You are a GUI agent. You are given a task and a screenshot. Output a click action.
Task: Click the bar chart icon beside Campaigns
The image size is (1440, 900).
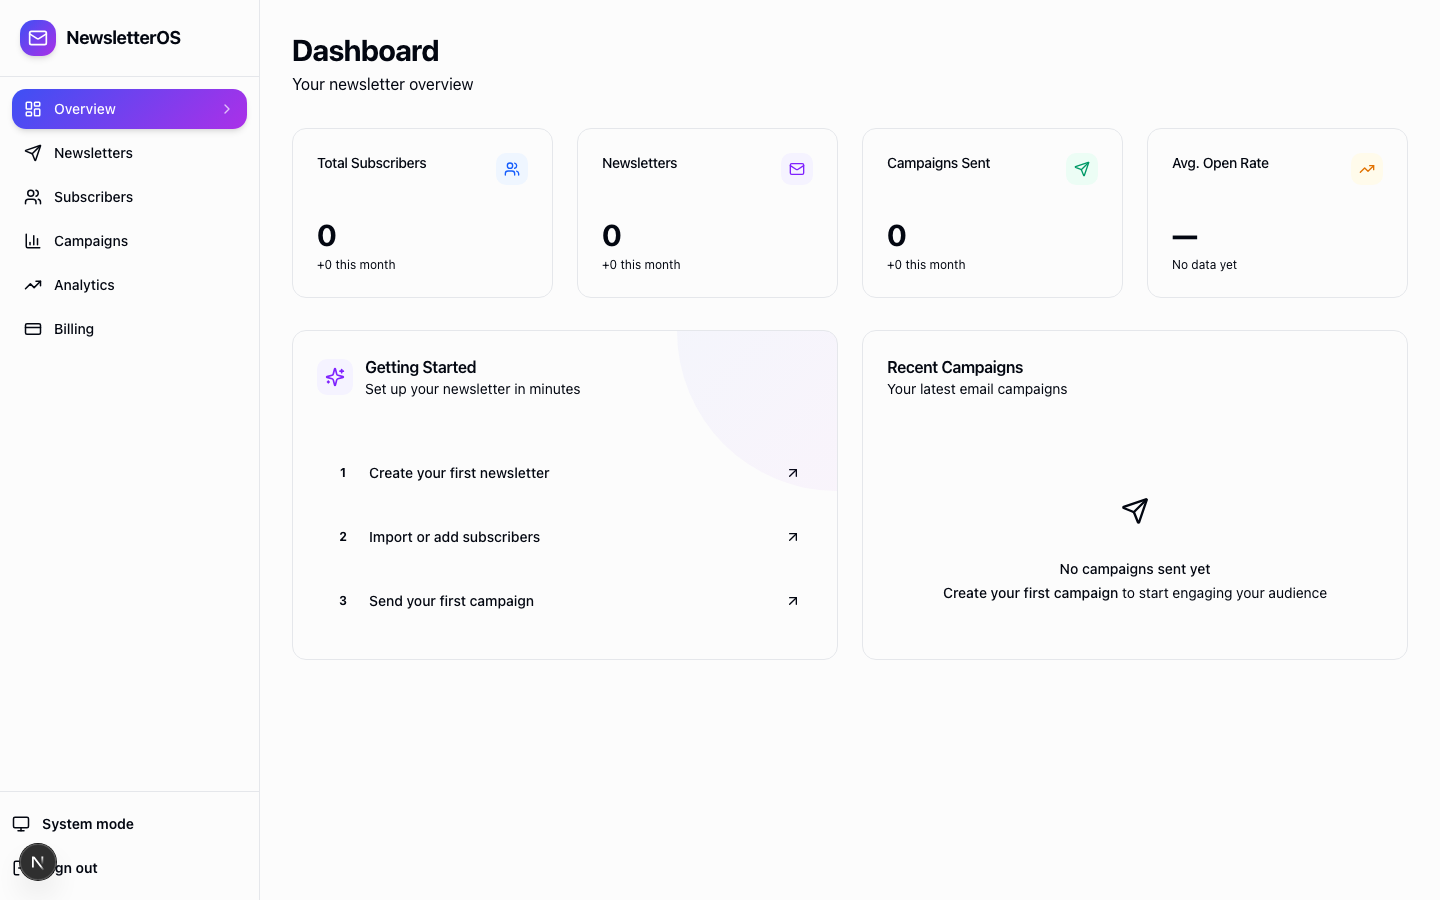33,241
